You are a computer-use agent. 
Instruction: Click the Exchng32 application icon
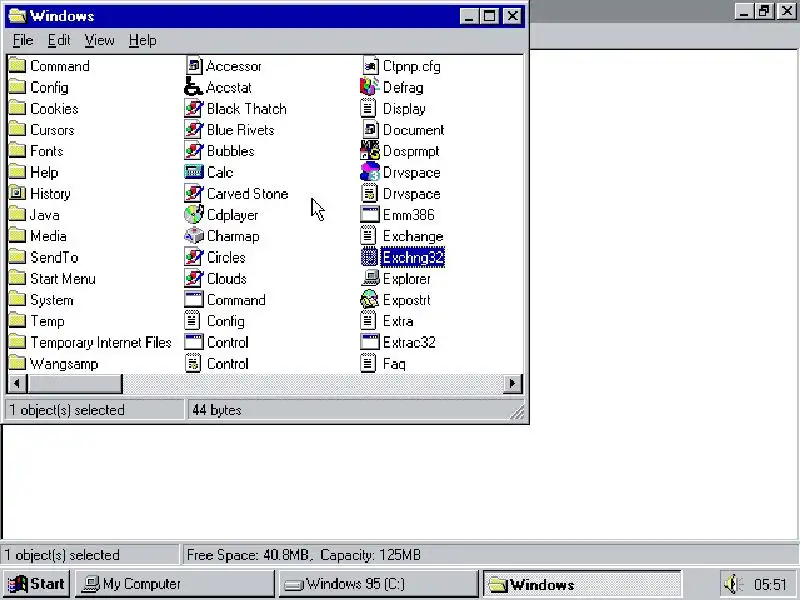point(370,257)
